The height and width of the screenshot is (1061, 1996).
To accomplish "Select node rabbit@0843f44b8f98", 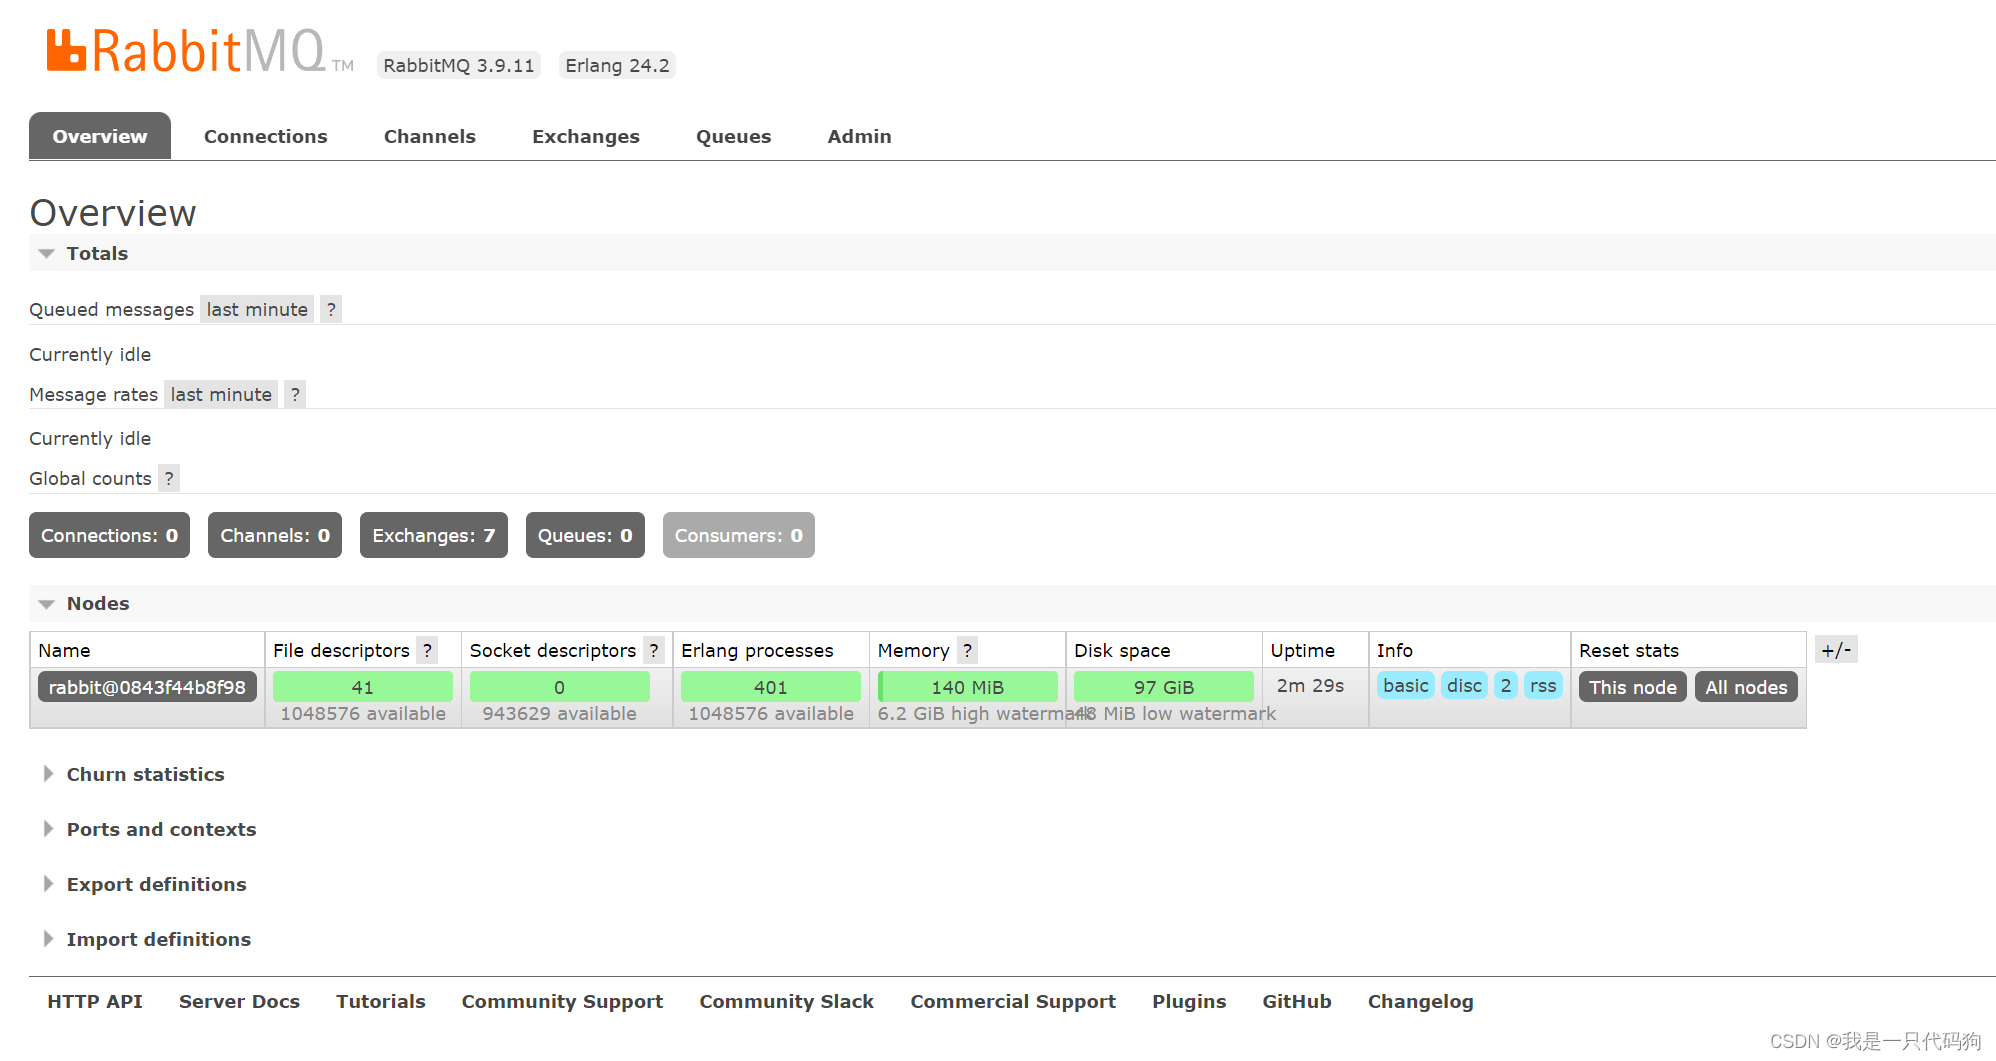I will (x=146, y=687).
